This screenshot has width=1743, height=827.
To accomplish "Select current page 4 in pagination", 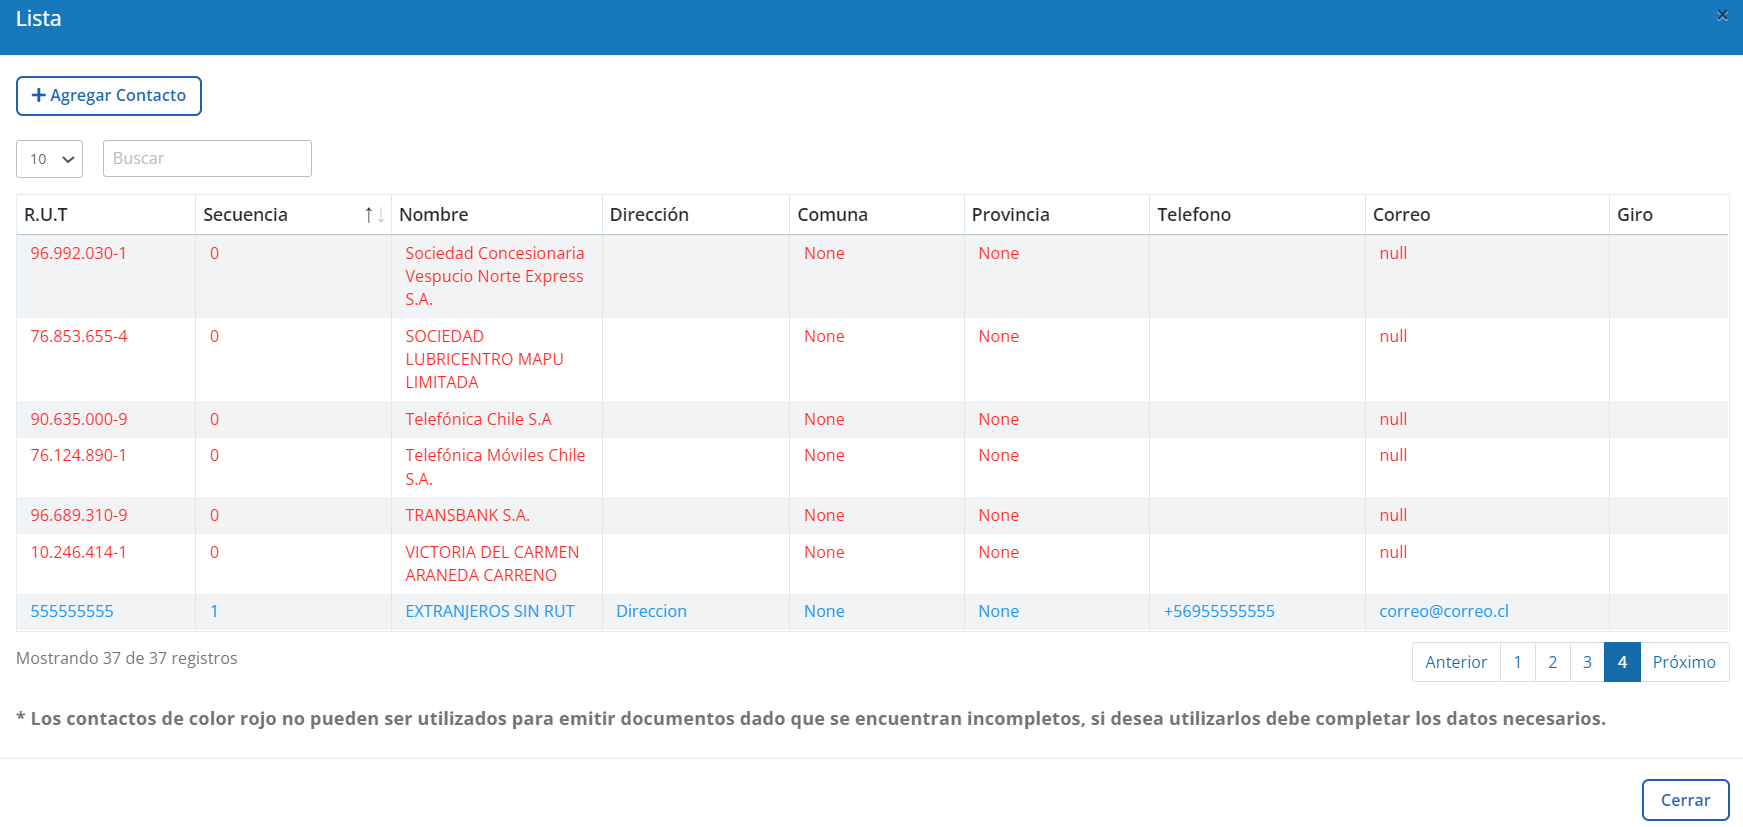I will 1622,662.
